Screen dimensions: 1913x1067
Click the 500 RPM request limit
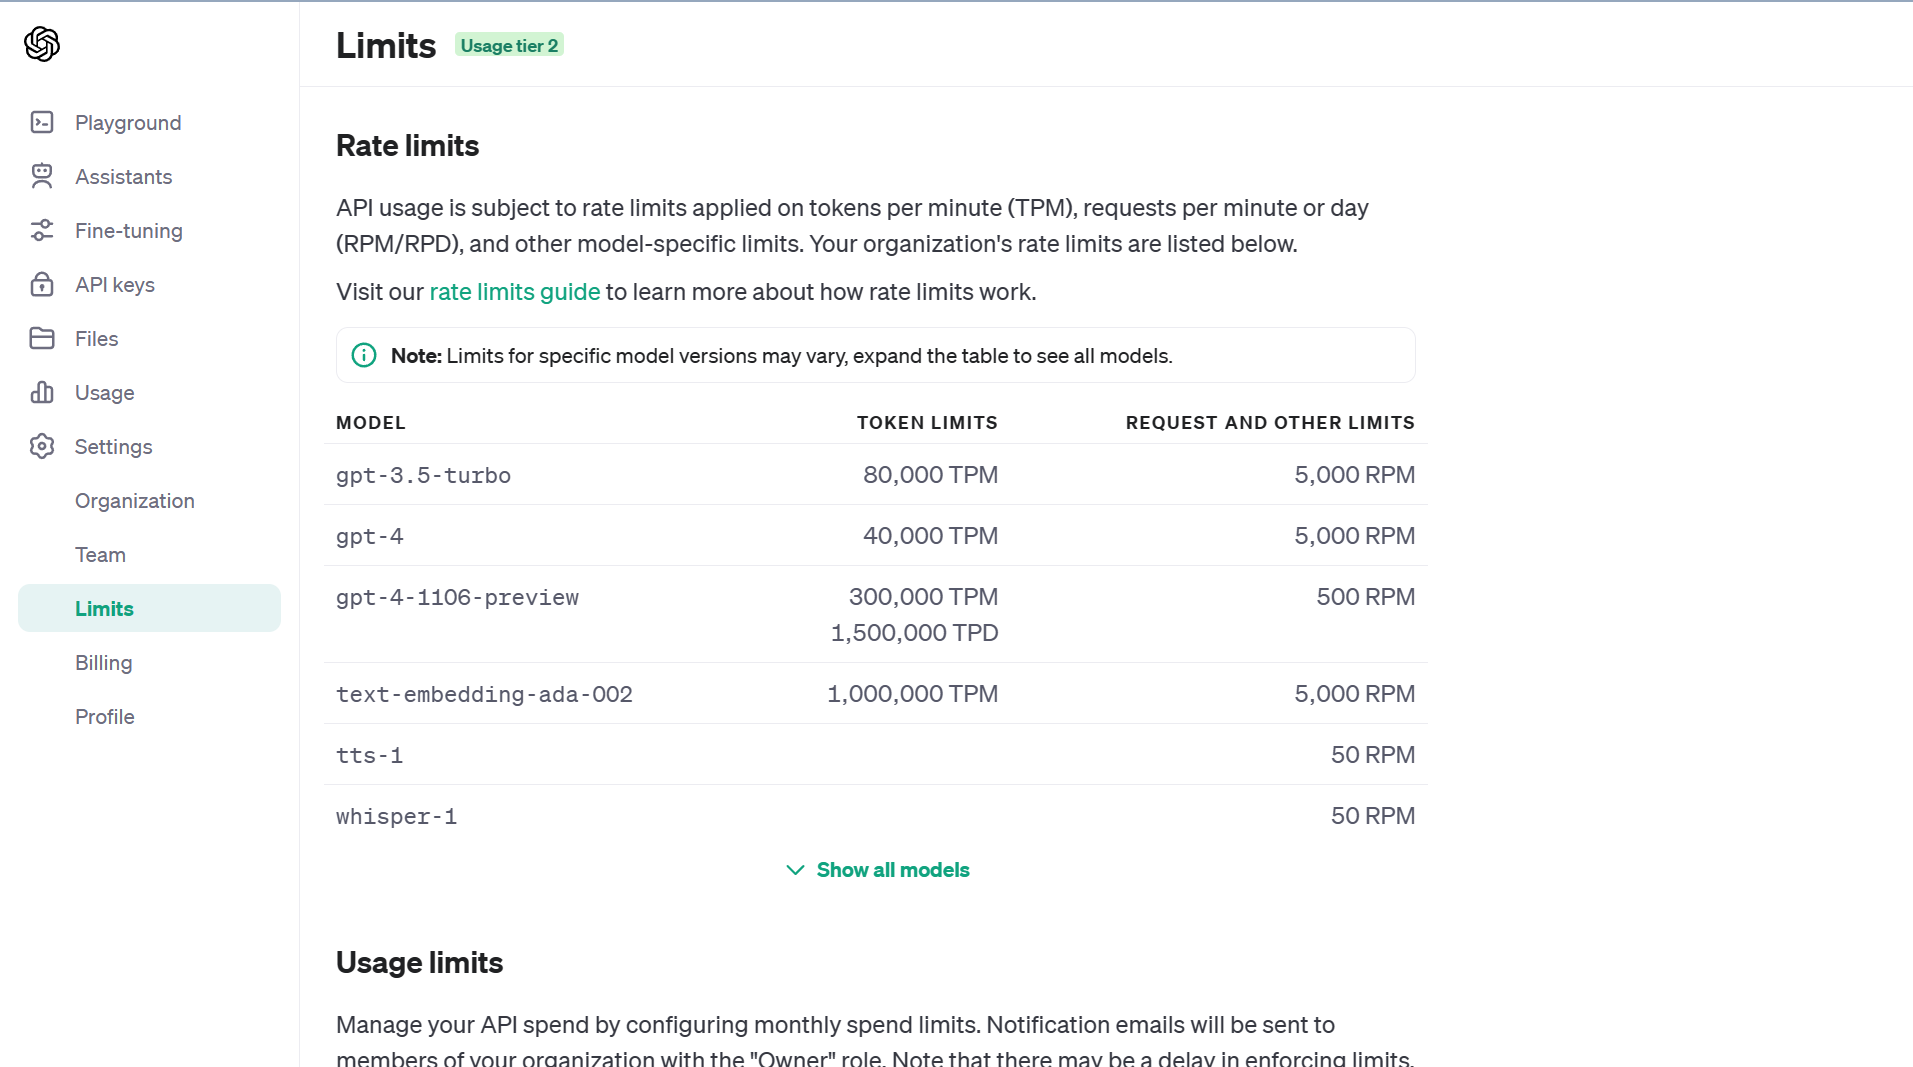[x=1365, y=597]
